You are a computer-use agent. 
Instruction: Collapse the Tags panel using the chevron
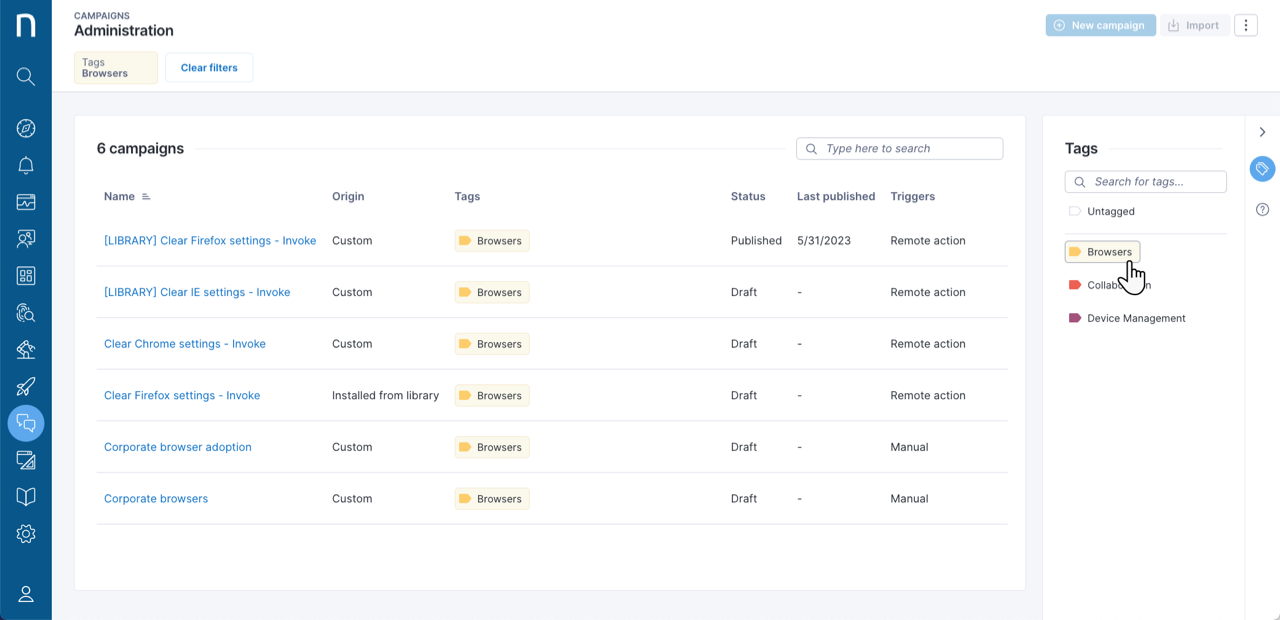1262,131
